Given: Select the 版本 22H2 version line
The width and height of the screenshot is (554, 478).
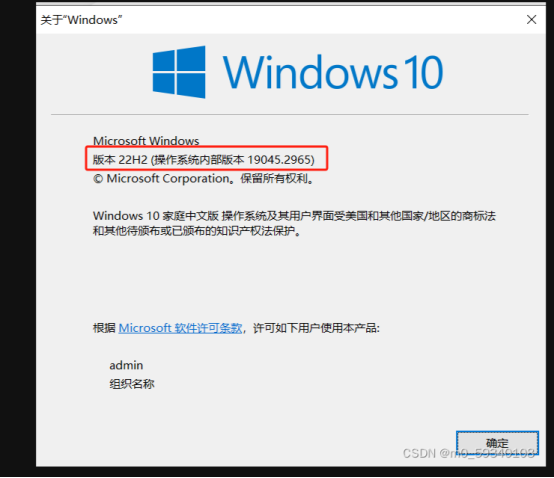Looking at the screenshot, I should click(x=204, y=160).
